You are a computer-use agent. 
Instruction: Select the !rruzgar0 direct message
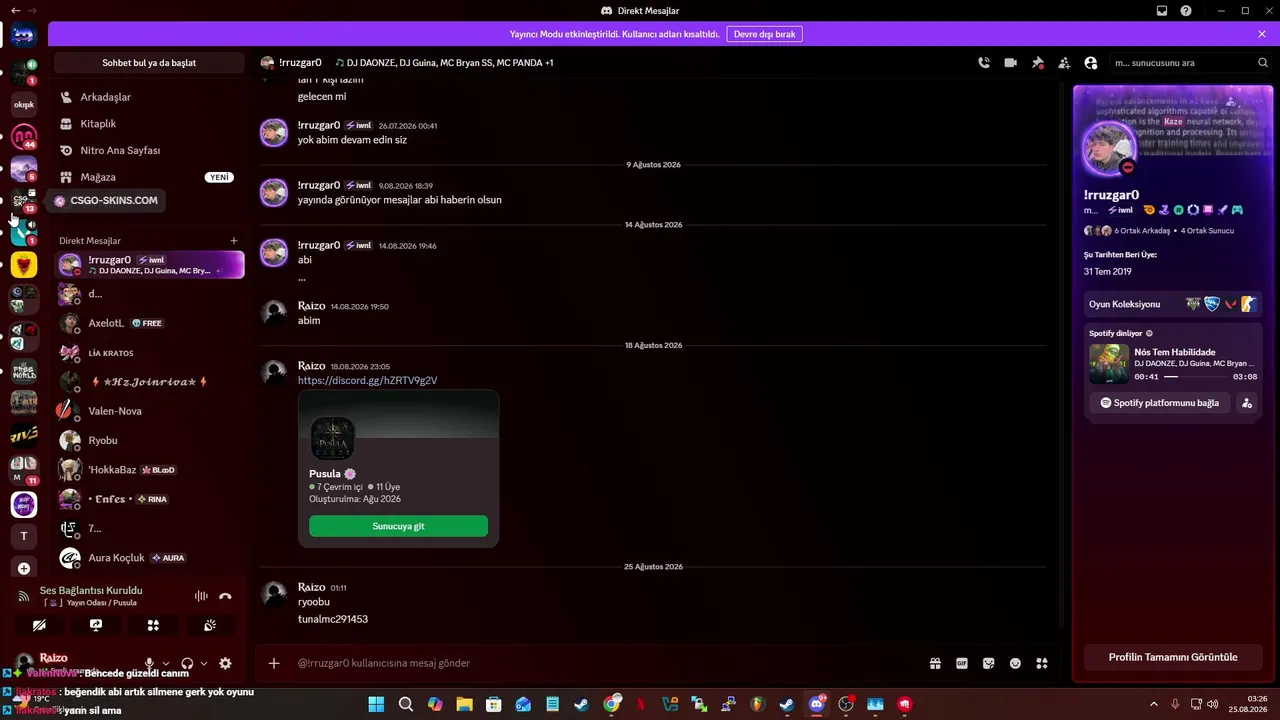(149, 265)
